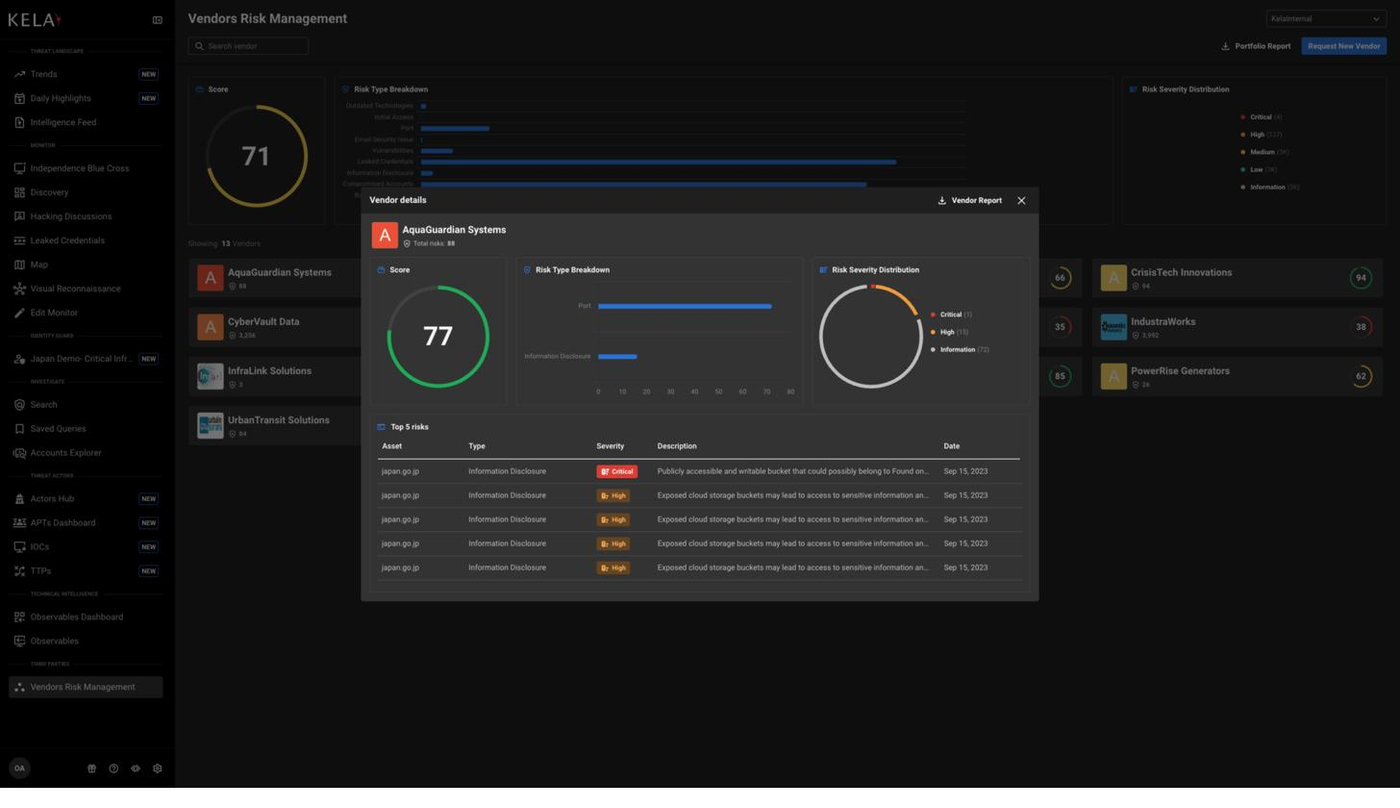
Task: Open the PowerRise Generators vendor card
Action: coord(1237,376)
